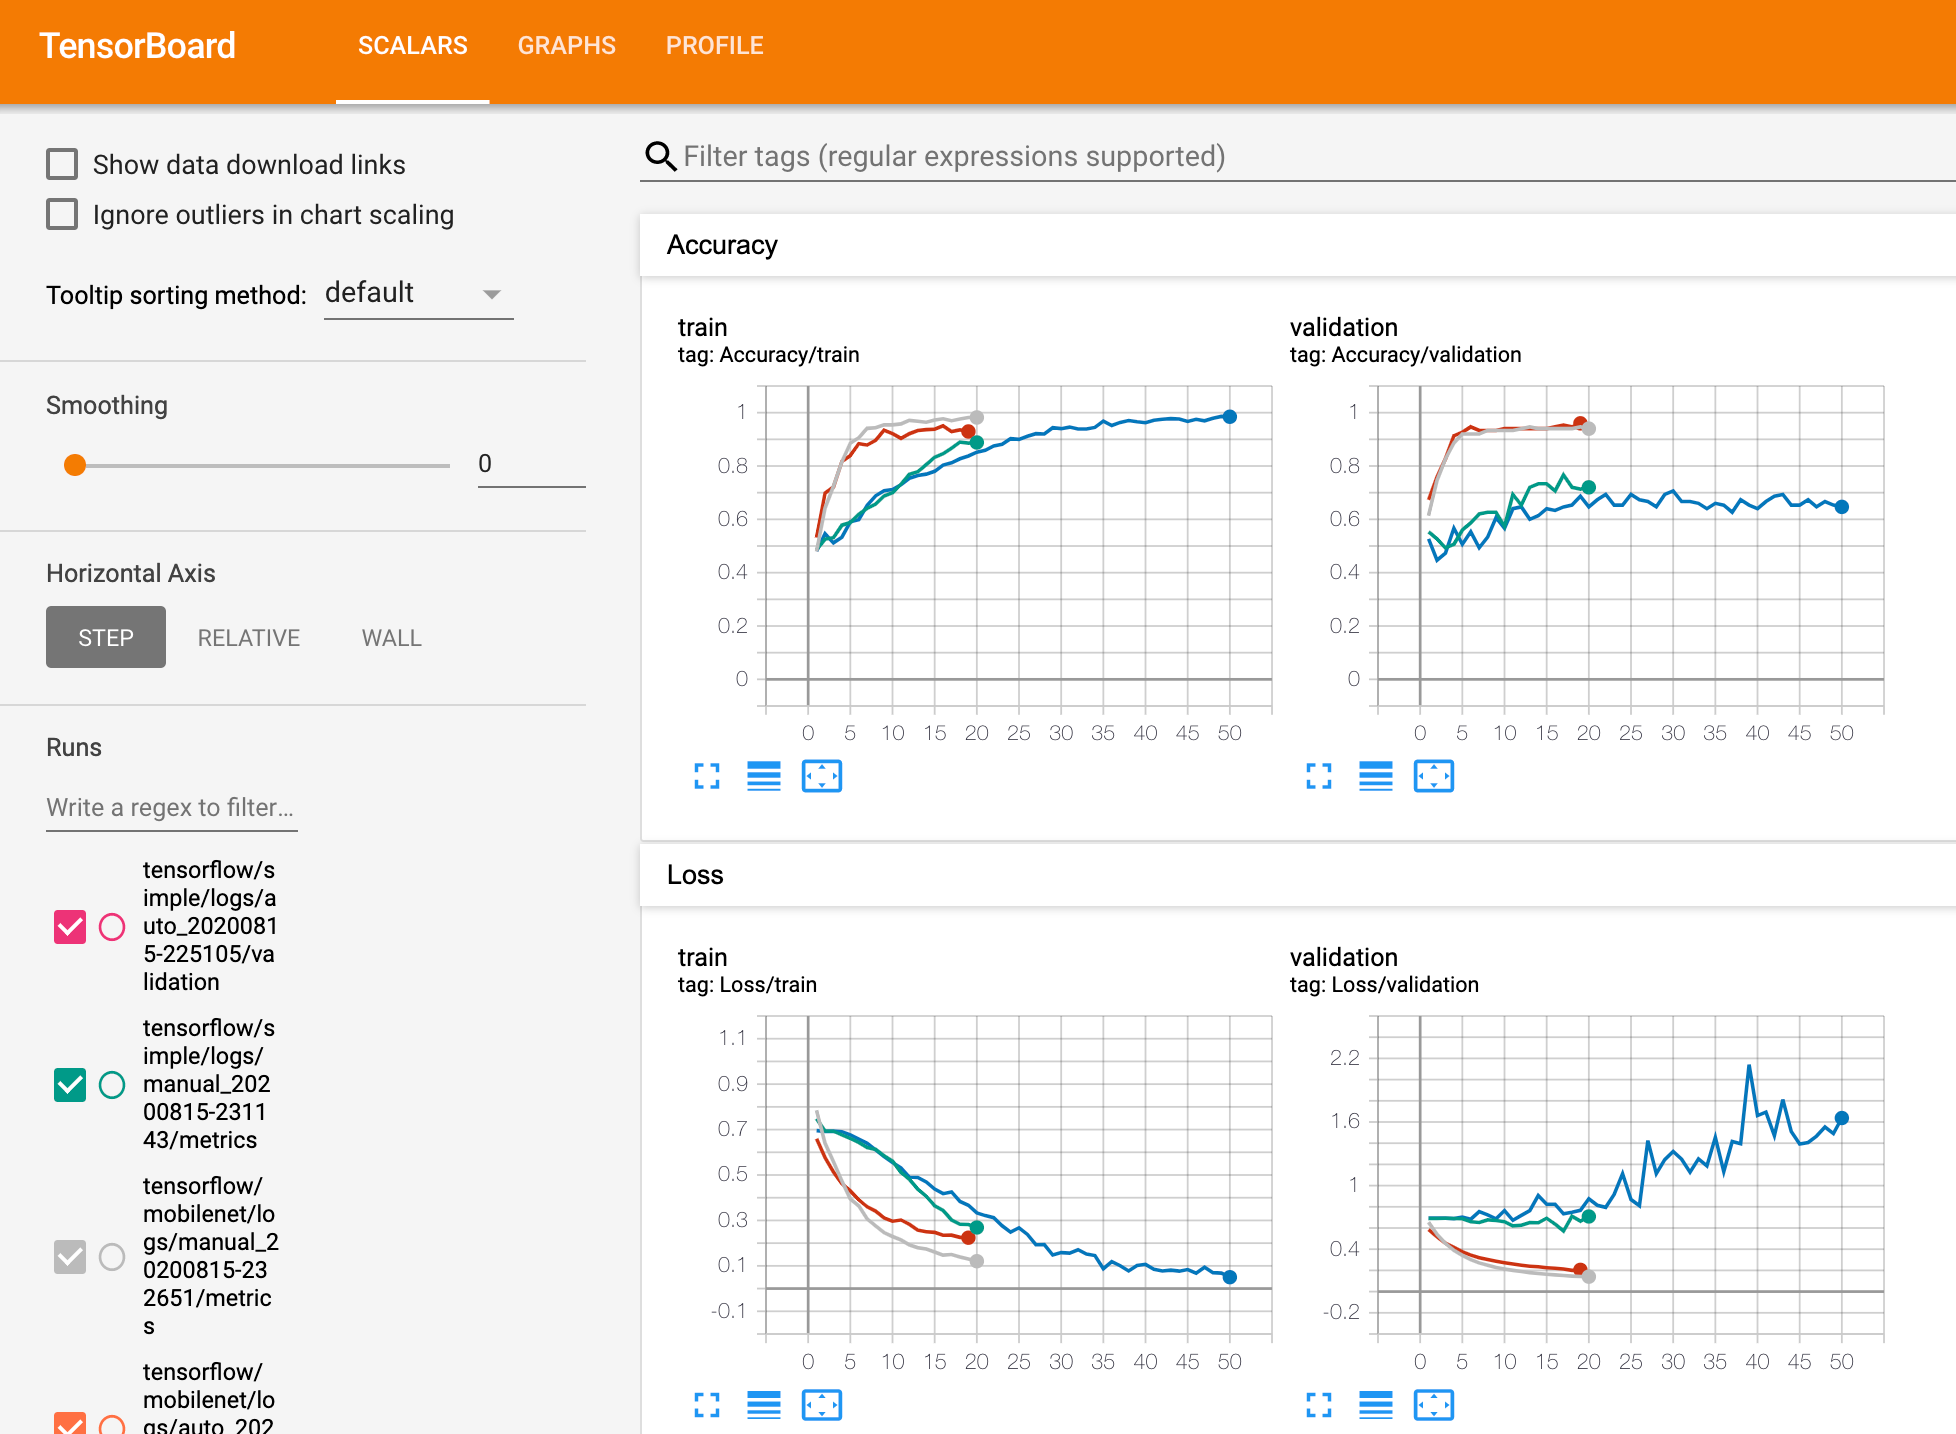Toggle y-axis log scale on Accuracy train chart
Viewport: 1956px width, 1434px height.
point(764,776)
